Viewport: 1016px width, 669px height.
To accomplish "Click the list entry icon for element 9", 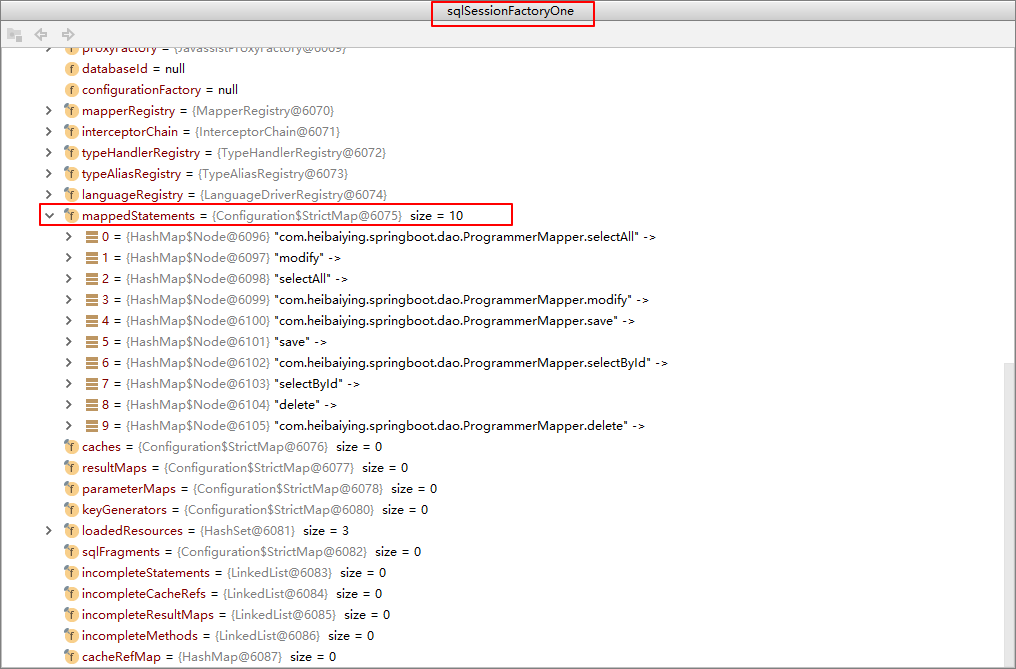I will [x=92, y=426].
